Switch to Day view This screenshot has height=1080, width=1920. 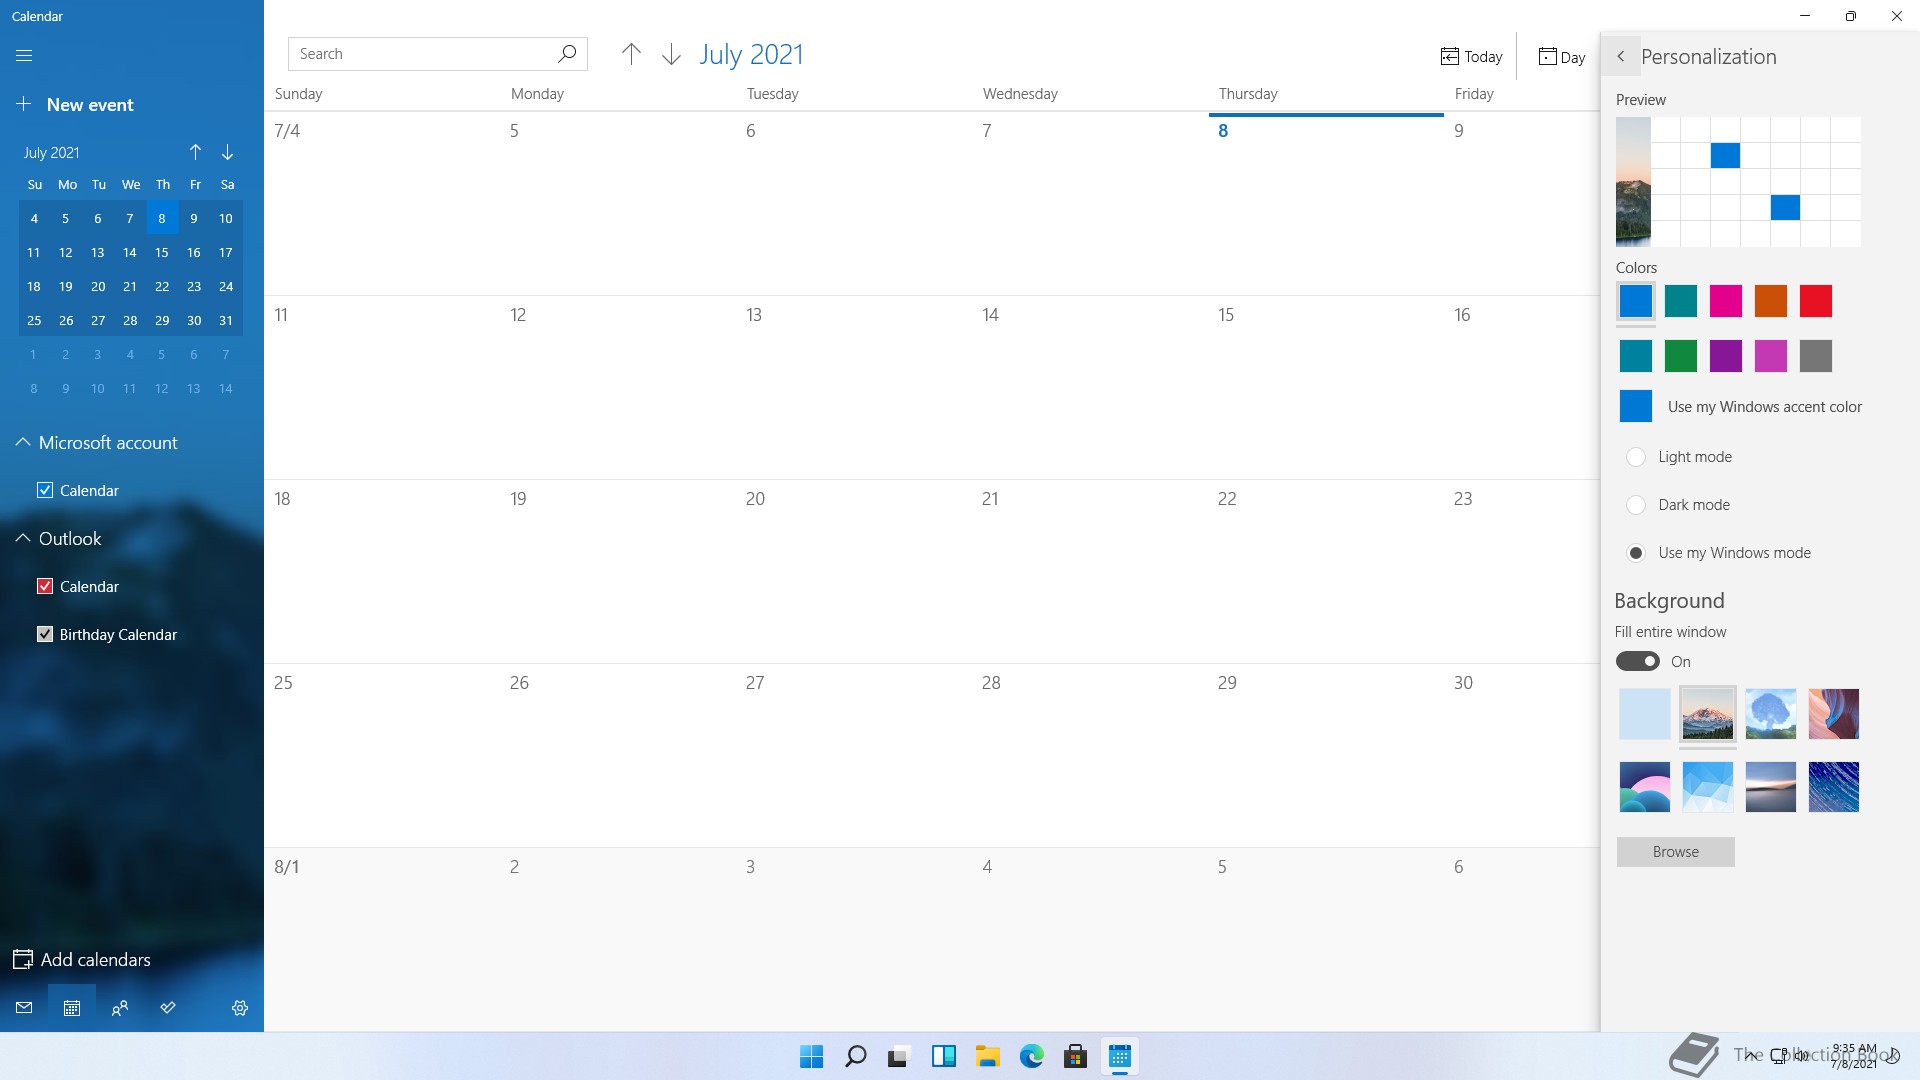[x=1561, y=57]
